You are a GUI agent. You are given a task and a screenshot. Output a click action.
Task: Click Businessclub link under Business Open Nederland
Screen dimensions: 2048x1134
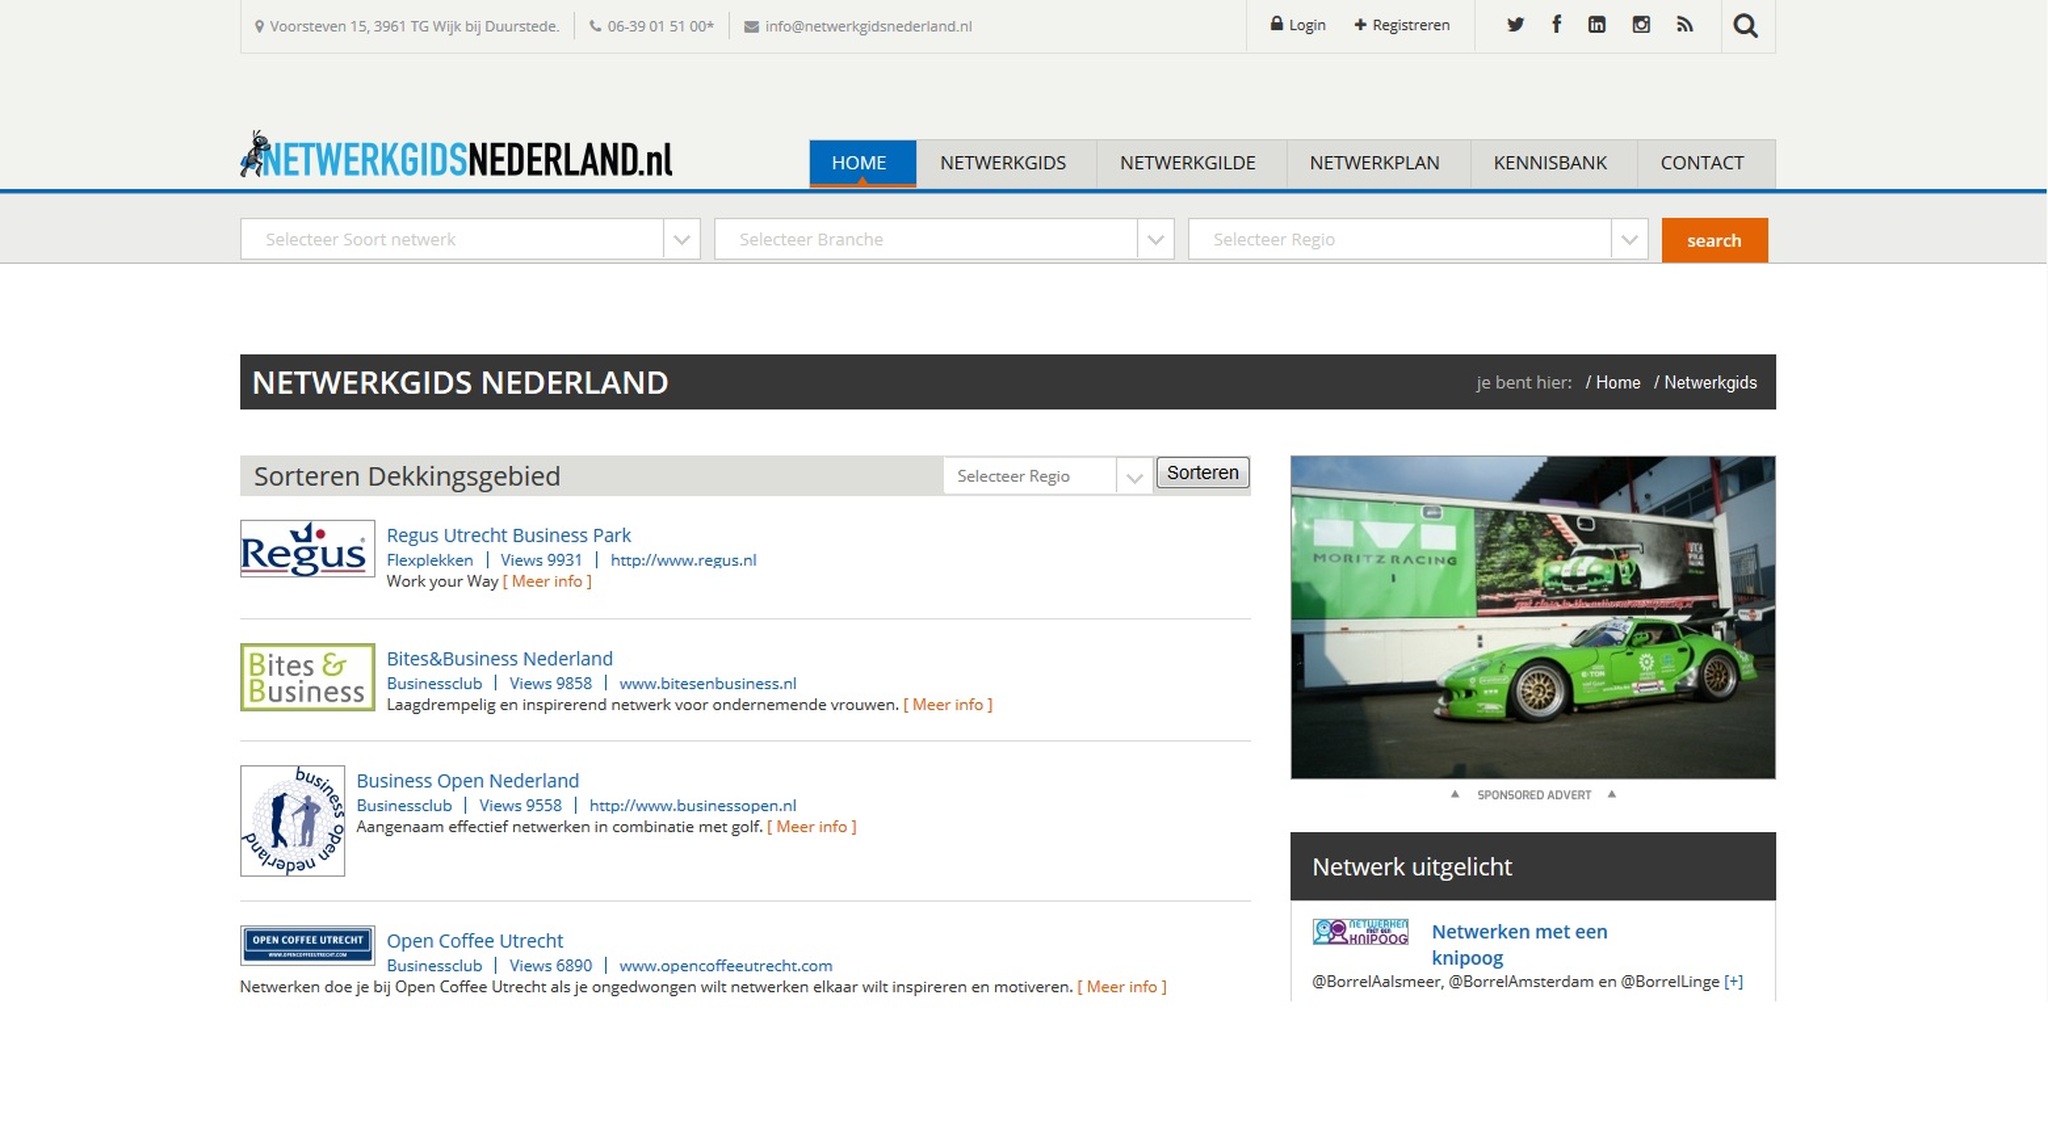point(404,806)
